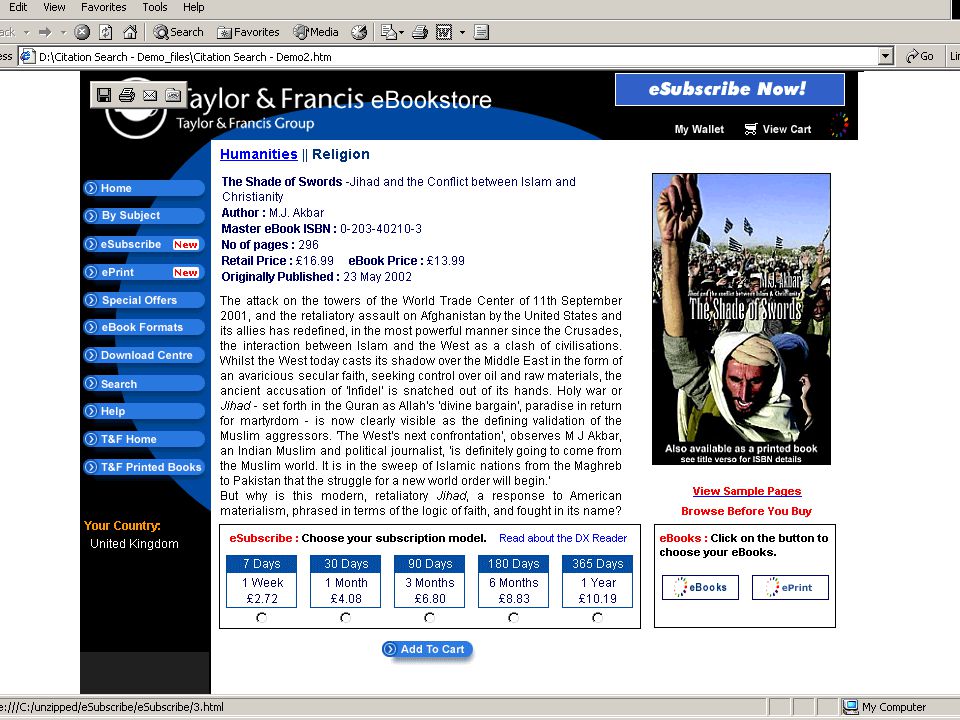Open T&F Home sidebar item
This screenshot has height=720, width=960.
tap(144, 439)
